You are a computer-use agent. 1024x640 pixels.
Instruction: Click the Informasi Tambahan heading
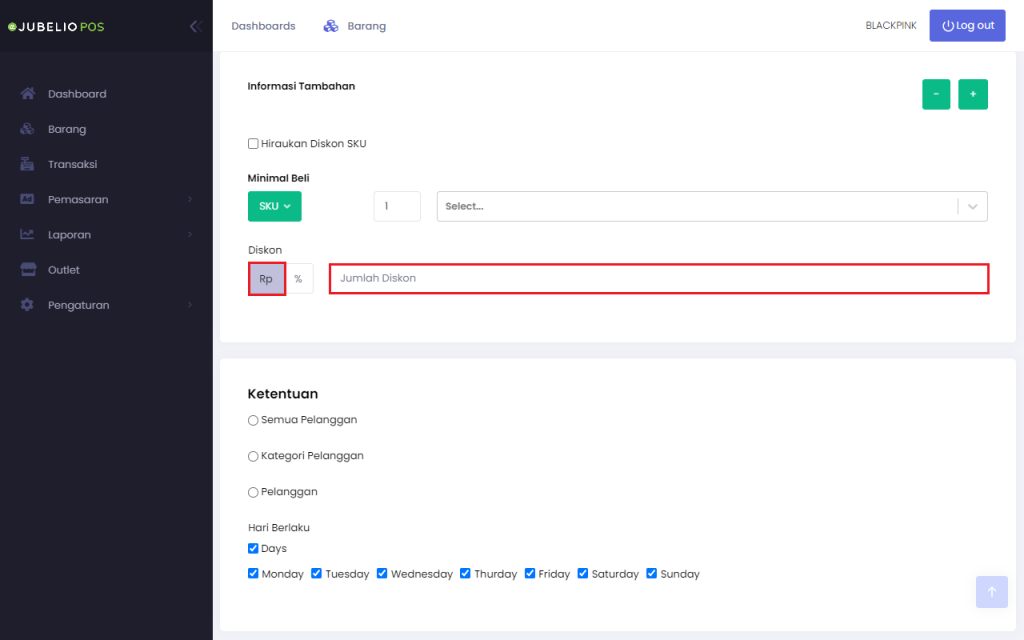tap(301, 86)
